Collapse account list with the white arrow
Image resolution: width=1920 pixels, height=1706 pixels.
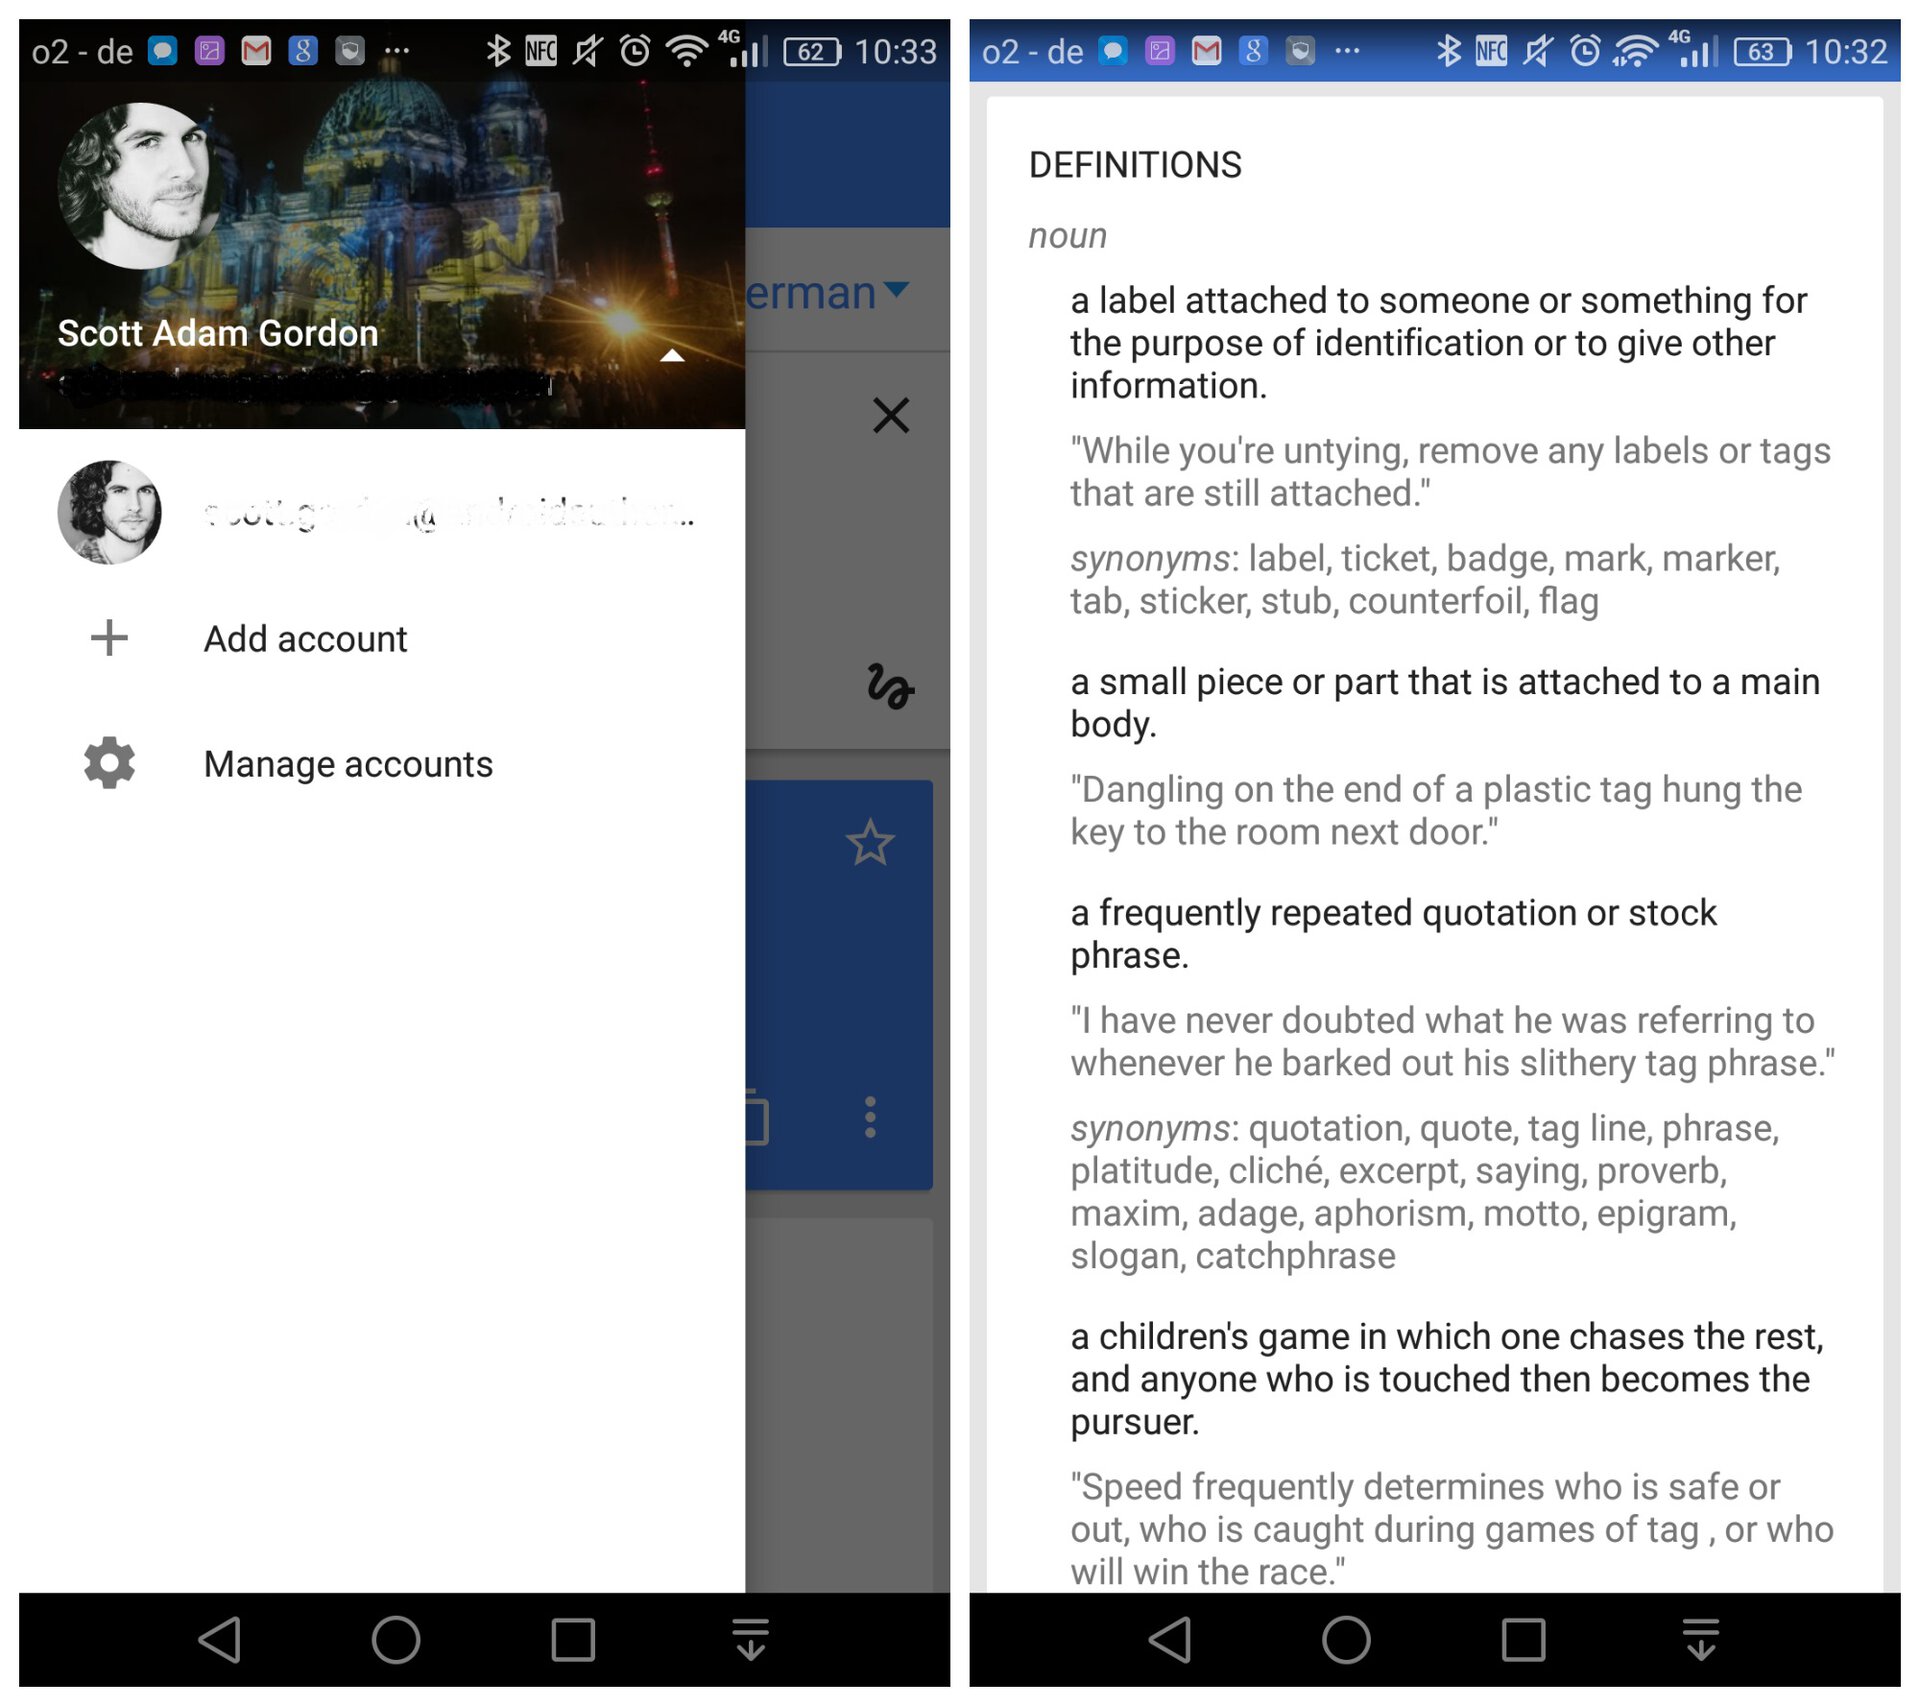coord(672,355)
